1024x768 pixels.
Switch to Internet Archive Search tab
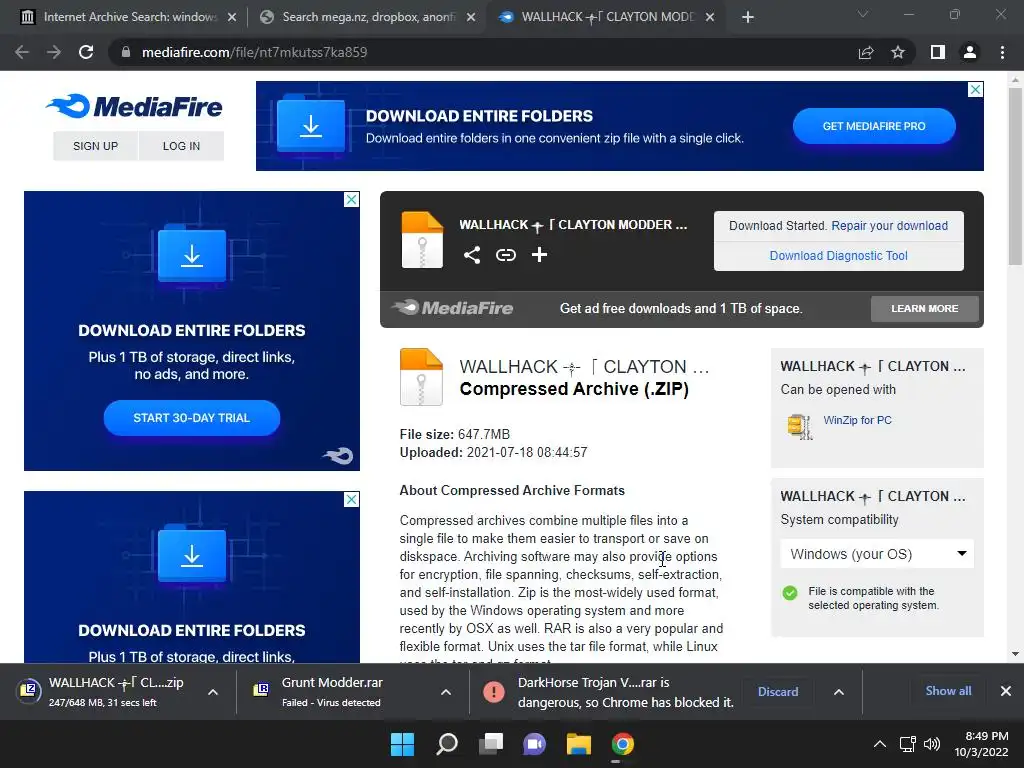pyautogui.click(x=129, y=17)
